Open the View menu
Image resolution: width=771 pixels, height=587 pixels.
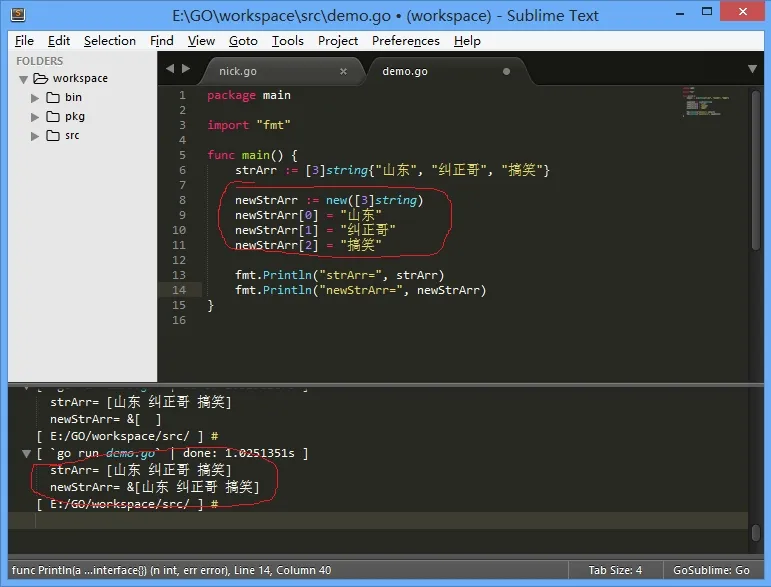point(201,41)
